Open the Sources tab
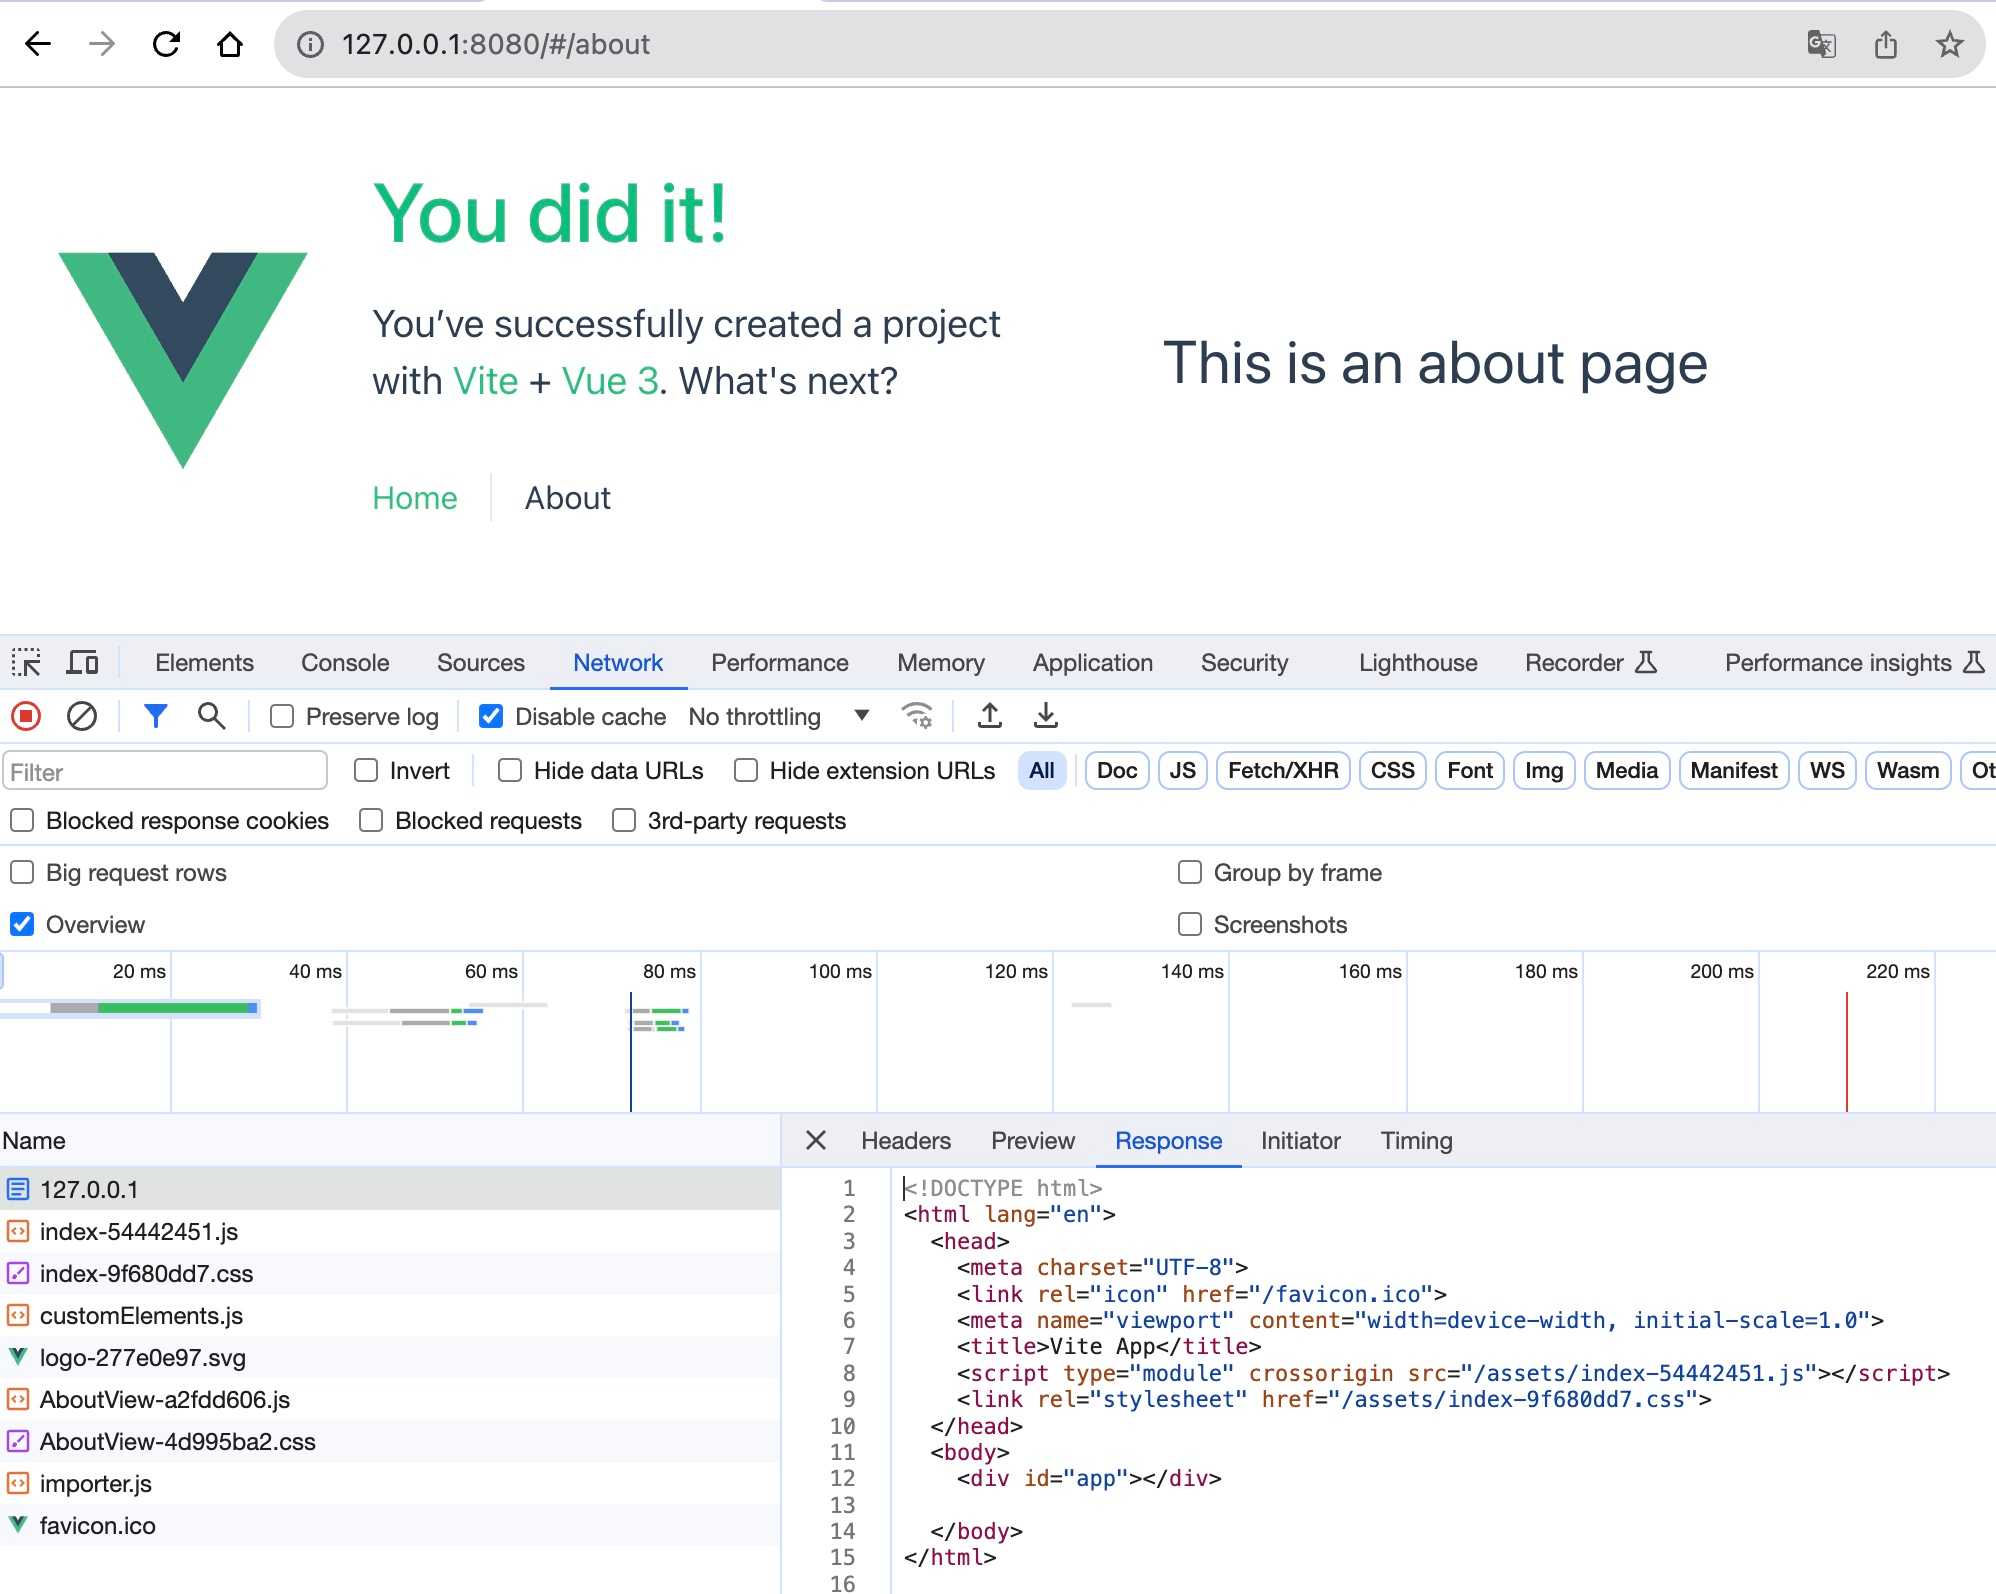The image size is (1996, 1594). click(x=480, y=662)
